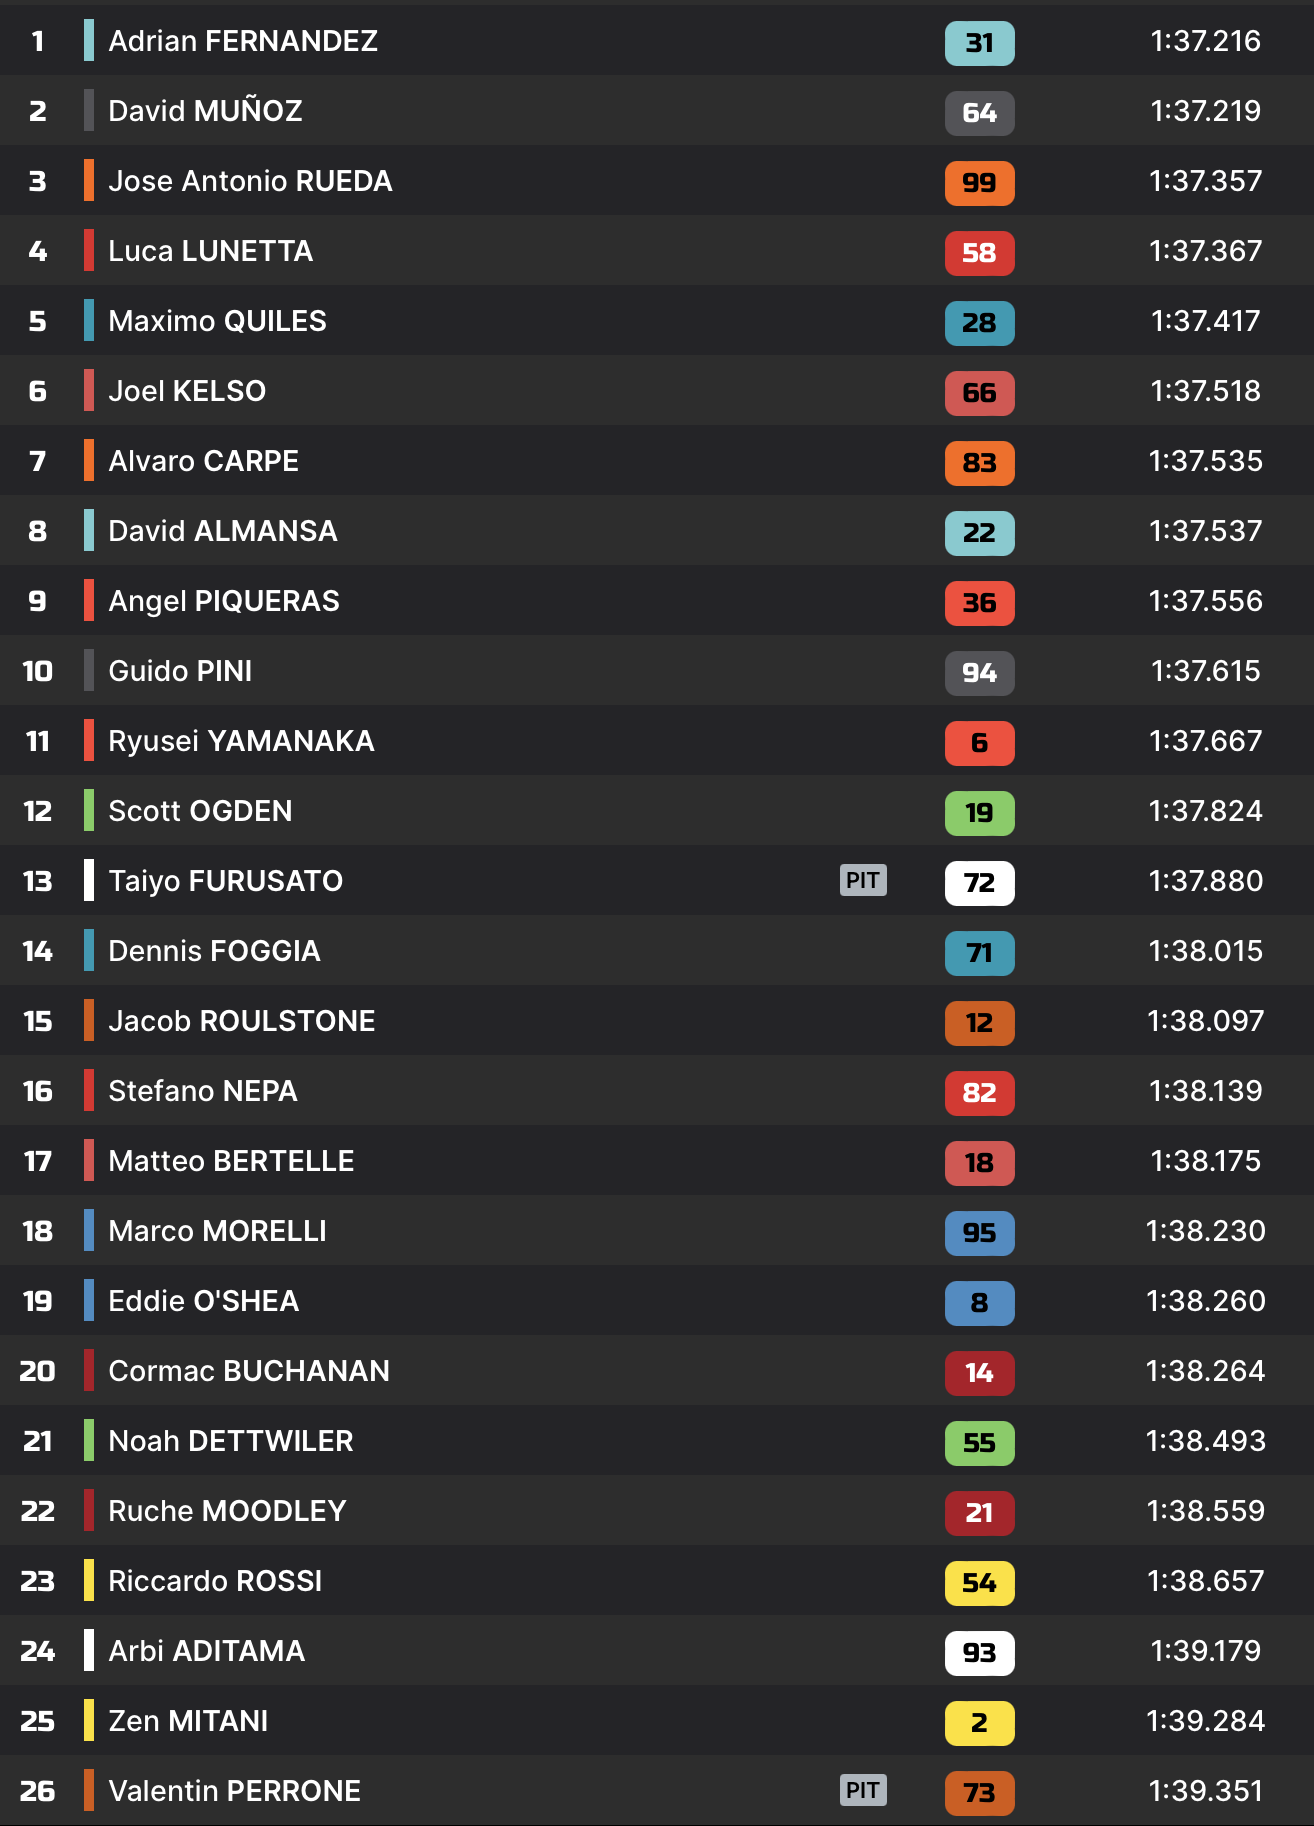Screen dimensions: 1314x1826
Task: Click Joel KELSO name
Action: [x=187, y=391]
